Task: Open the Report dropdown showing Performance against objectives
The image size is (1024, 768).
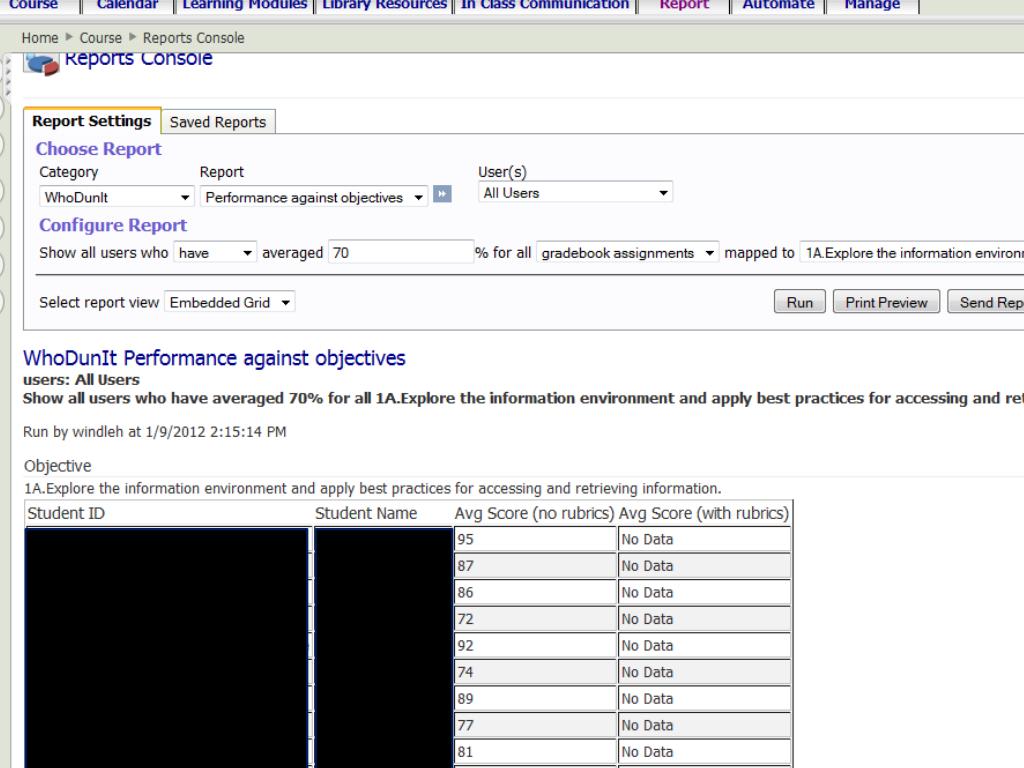Action: pos(314,197)
